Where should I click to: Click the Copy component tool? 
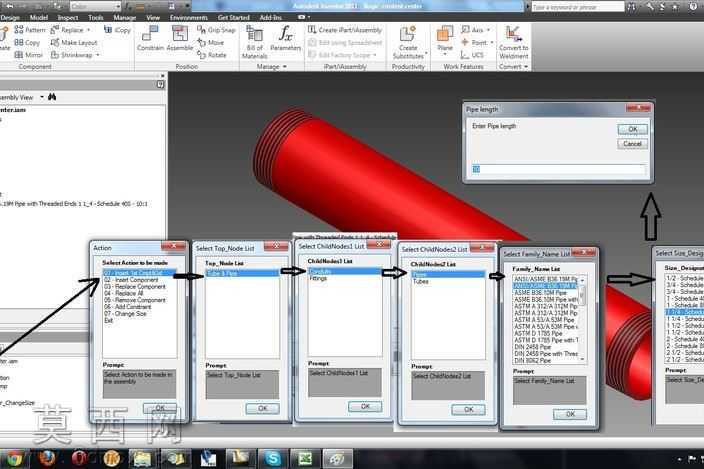point(27,43)
